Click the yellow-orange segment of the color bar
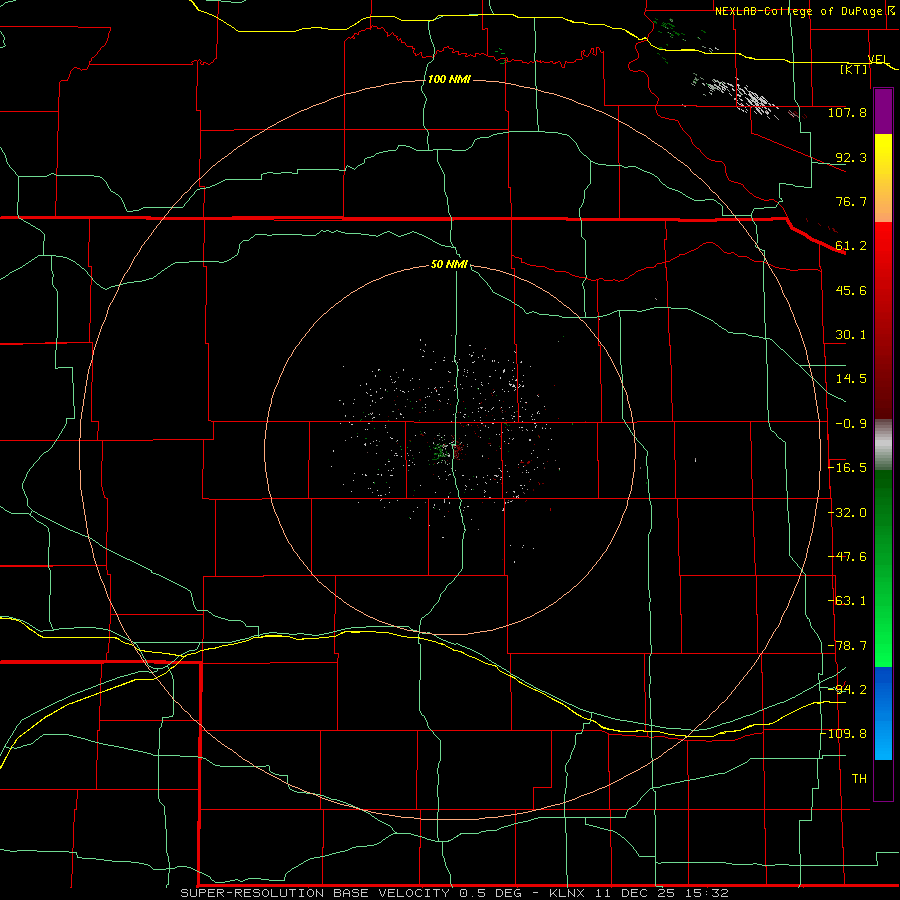Image resolution: width=900 pixels, height=900 pixels. pyautogui.click(x=883, y=178)
